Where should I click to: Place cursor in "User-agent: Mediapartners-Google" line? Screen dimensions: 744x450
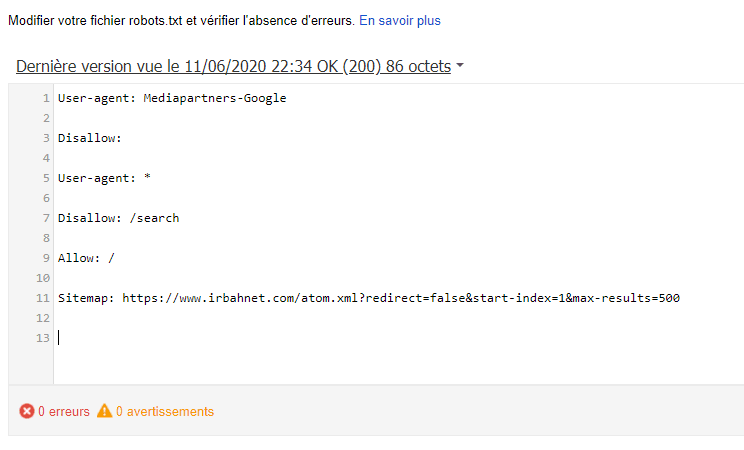pyautogui.click(x=172, y=98)
